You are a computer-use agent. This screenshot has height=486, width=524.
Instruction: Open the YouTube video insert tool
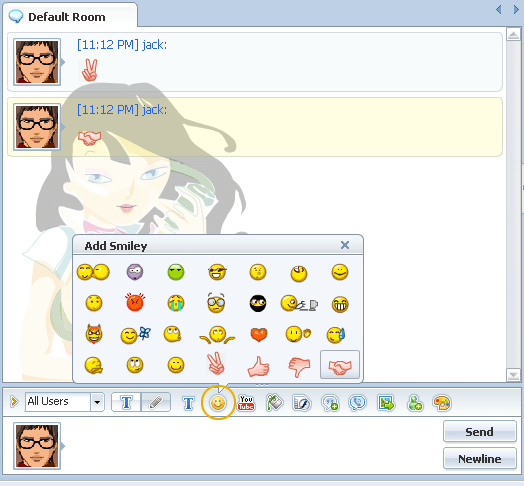(246, 403)
